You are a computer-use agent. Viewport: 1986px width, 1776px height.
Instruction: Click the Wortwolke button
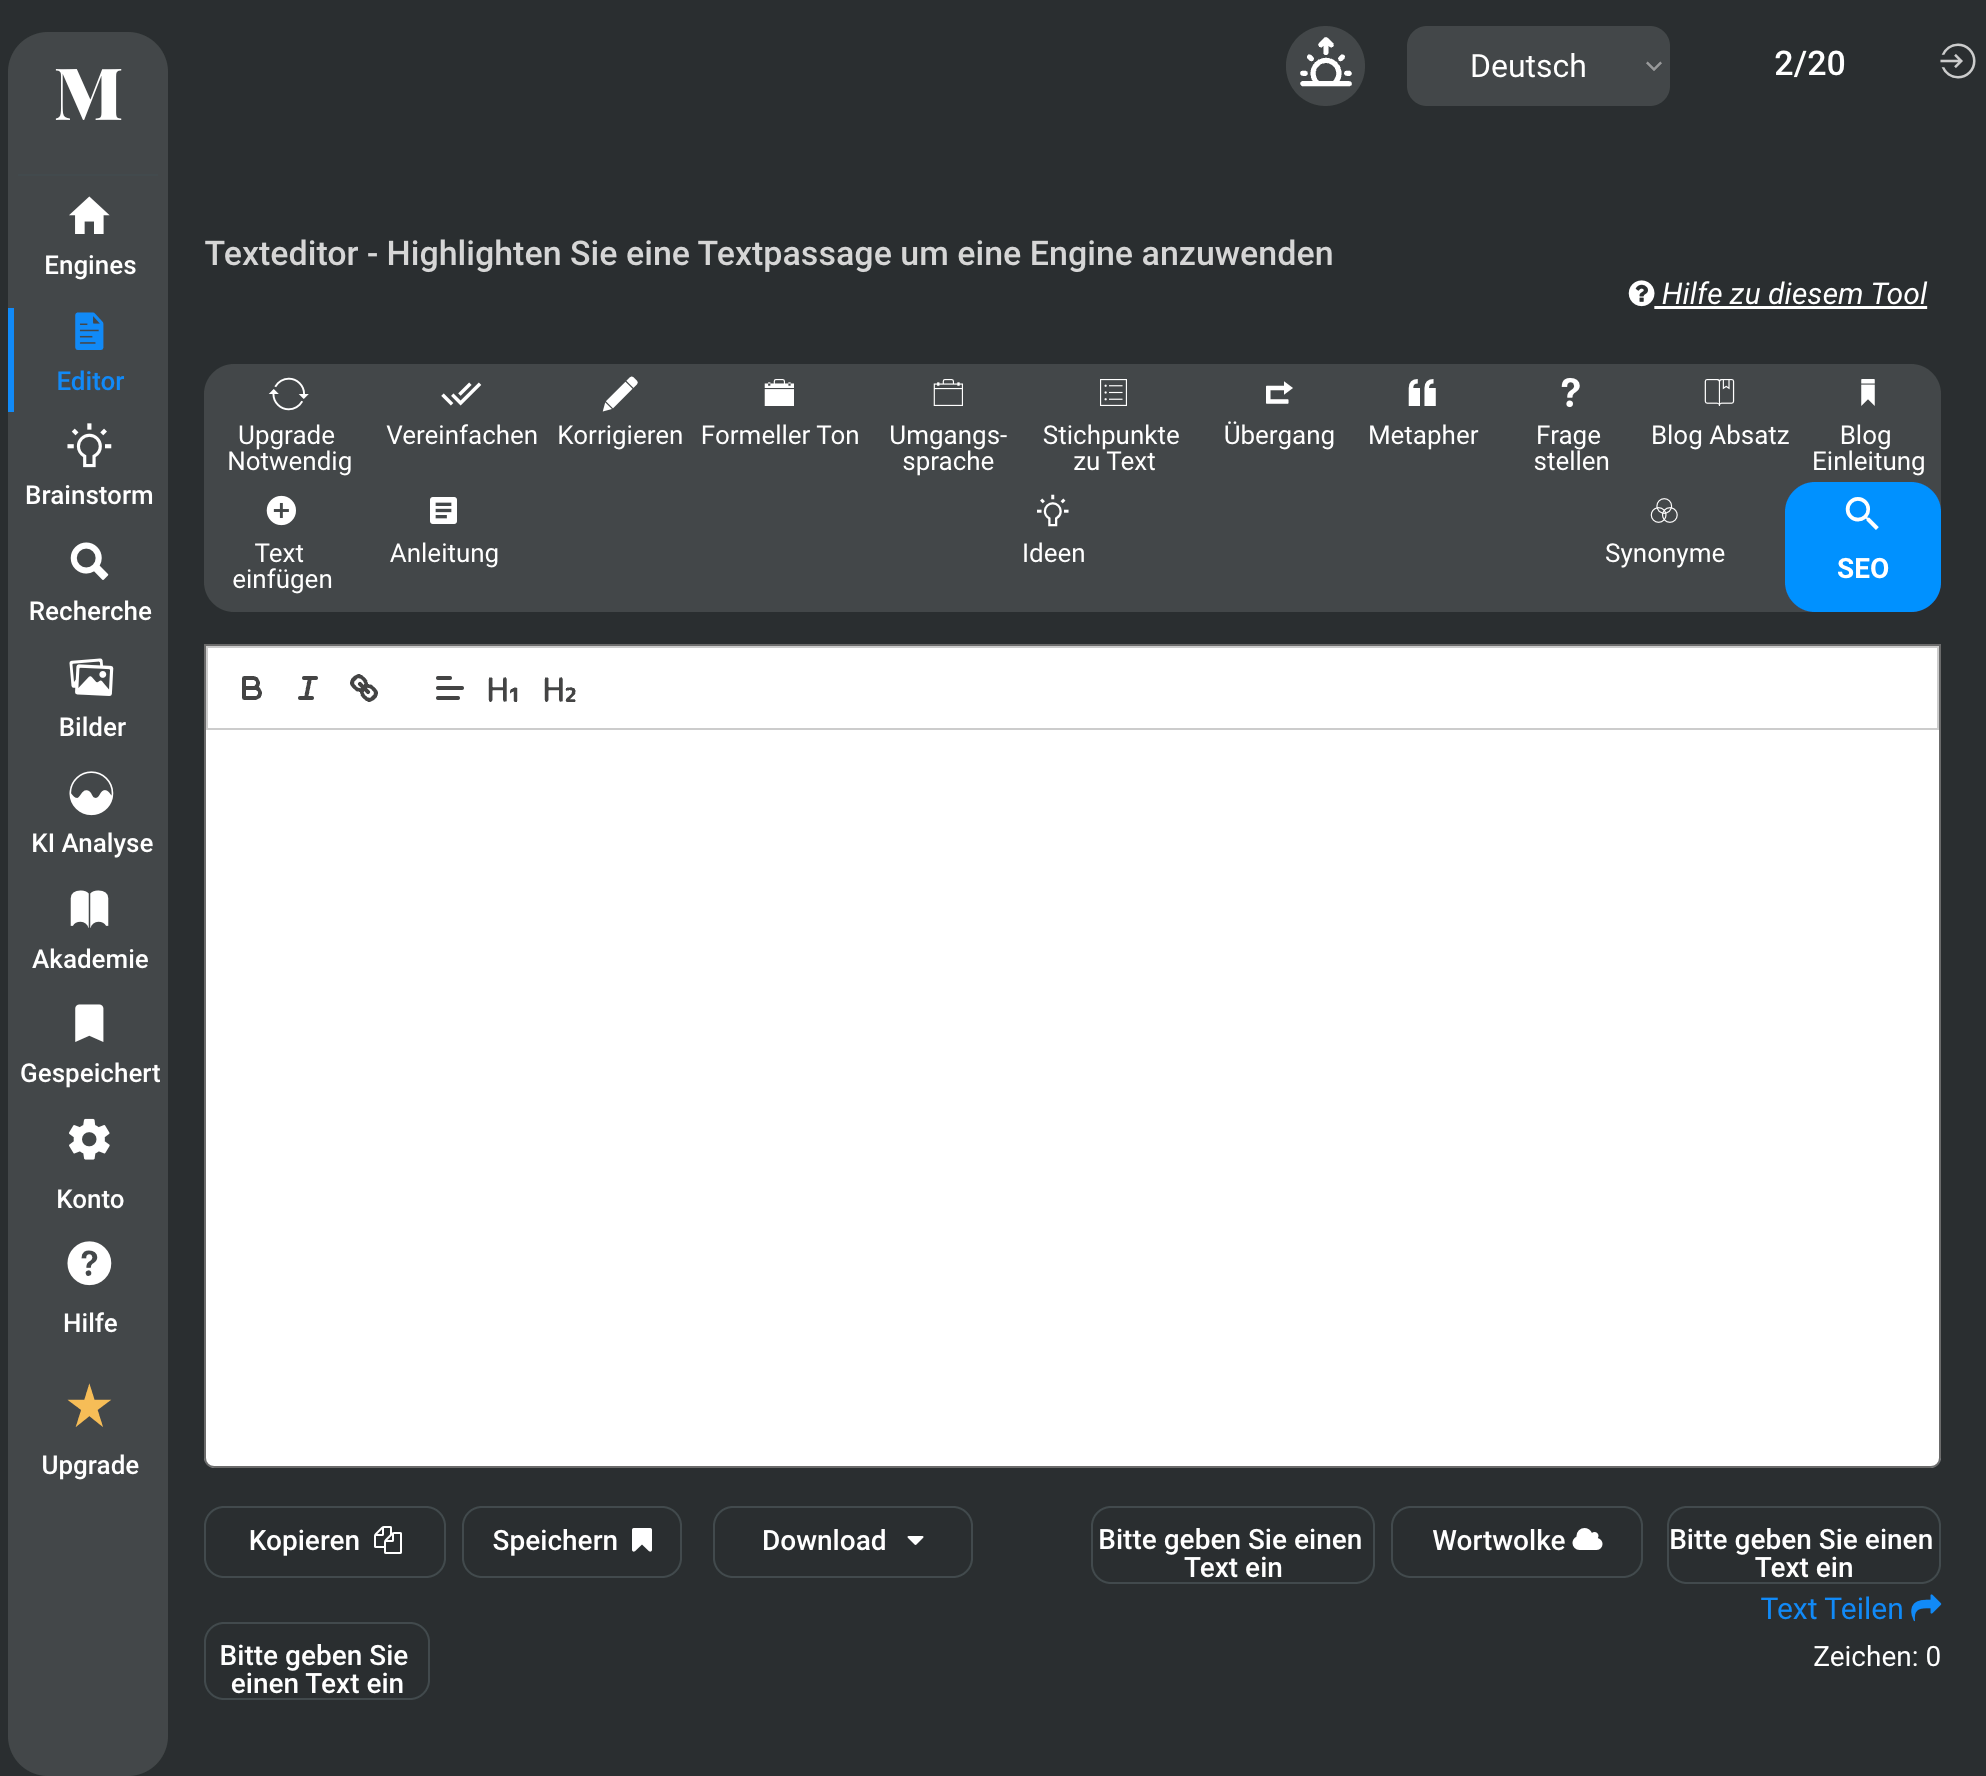[1517, 1541]
